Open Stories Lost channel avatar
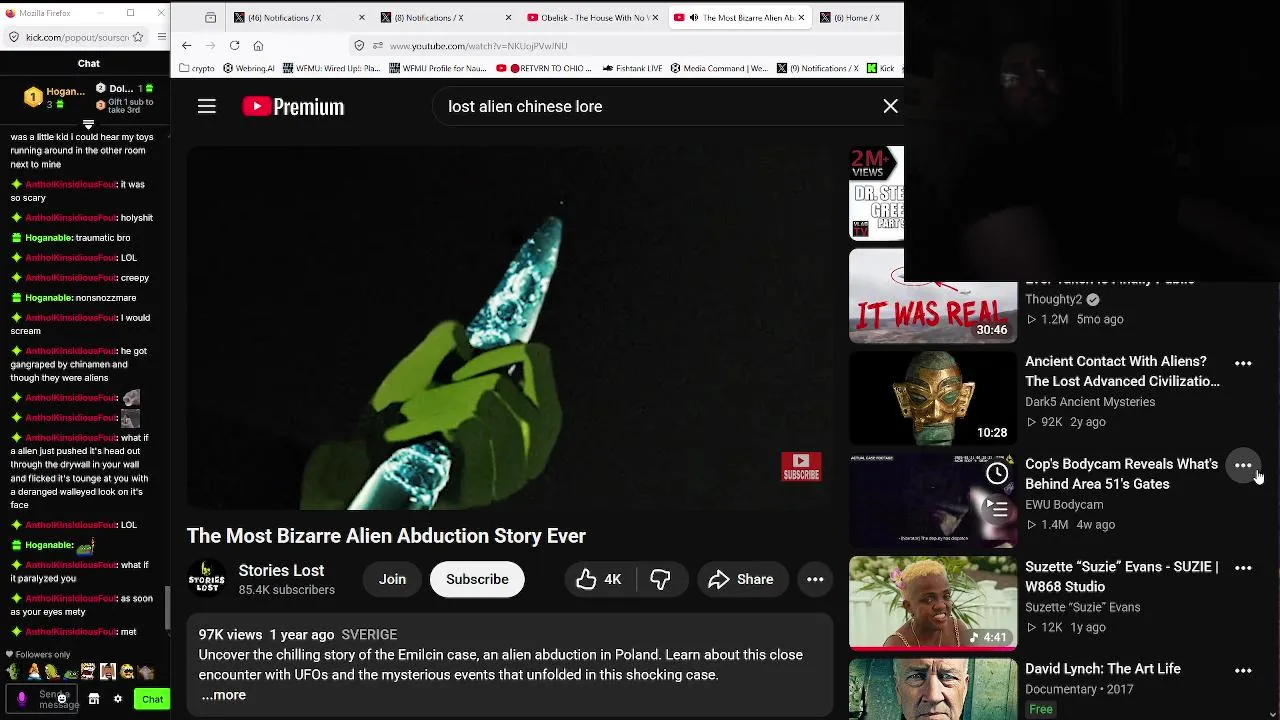1280x720 pixels. [x=207, y=579]
